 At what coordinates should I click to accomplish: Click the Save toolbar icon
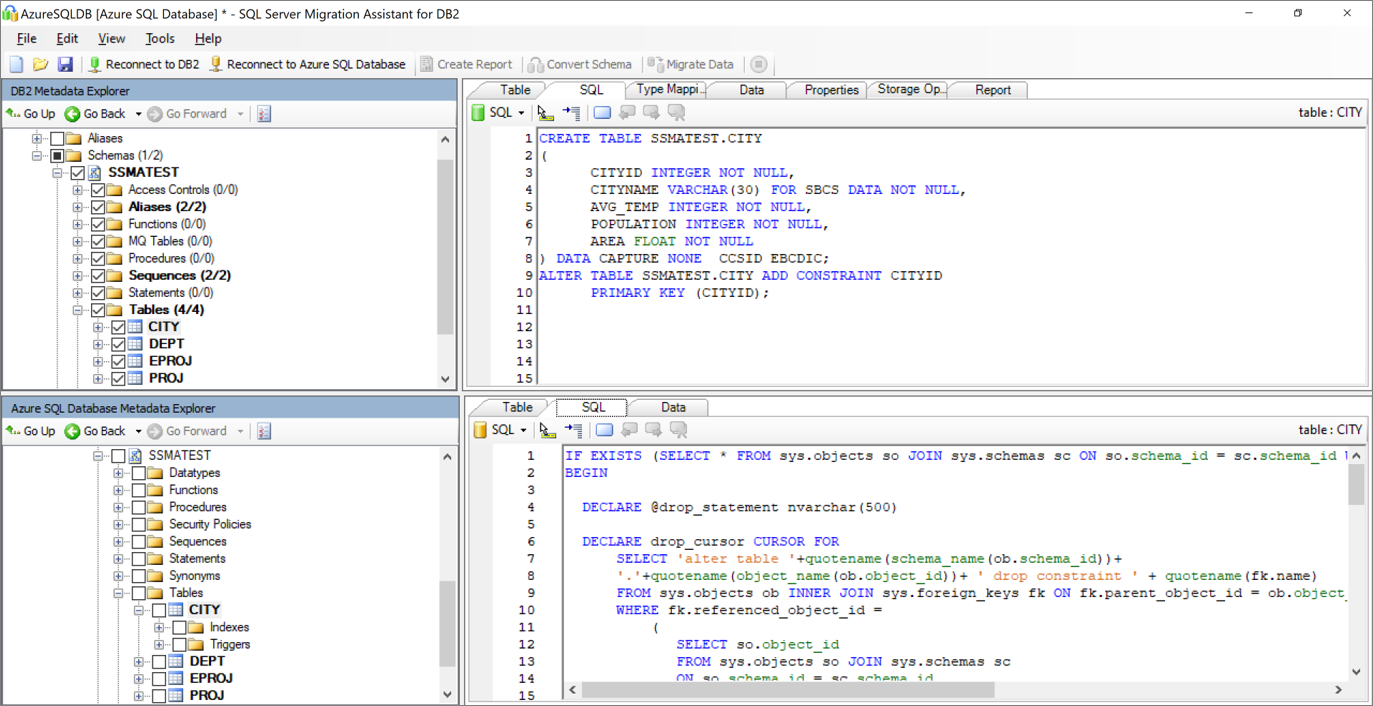[64, 64]
